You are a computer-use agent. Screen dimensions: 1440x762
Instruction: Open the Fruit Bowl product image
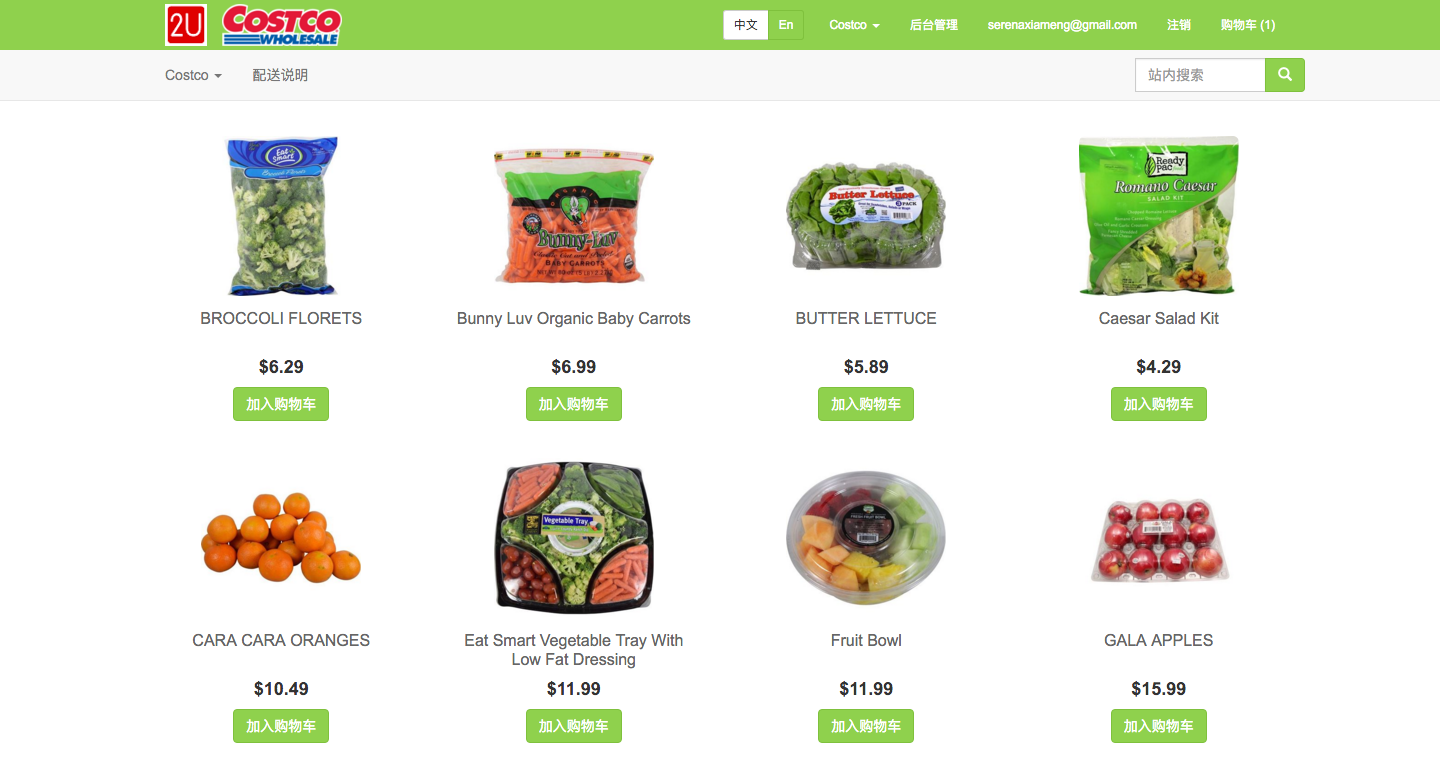point(866,538)
